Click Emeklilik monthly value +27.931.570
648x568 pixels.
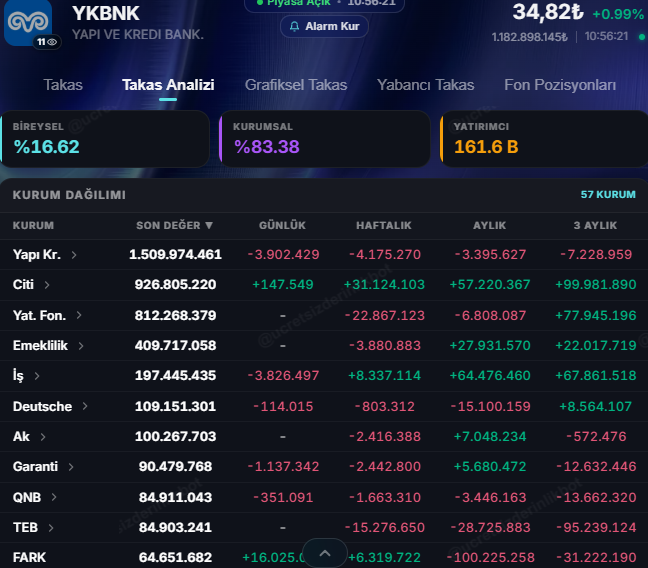490,345
